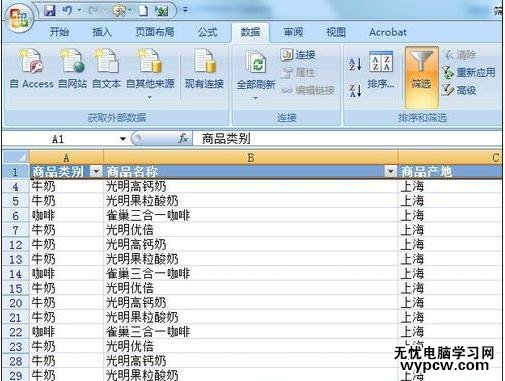The height and width of the screenshot is (381, 505).
Task: Open the Office button menu
Action: [x=18, y=18]
